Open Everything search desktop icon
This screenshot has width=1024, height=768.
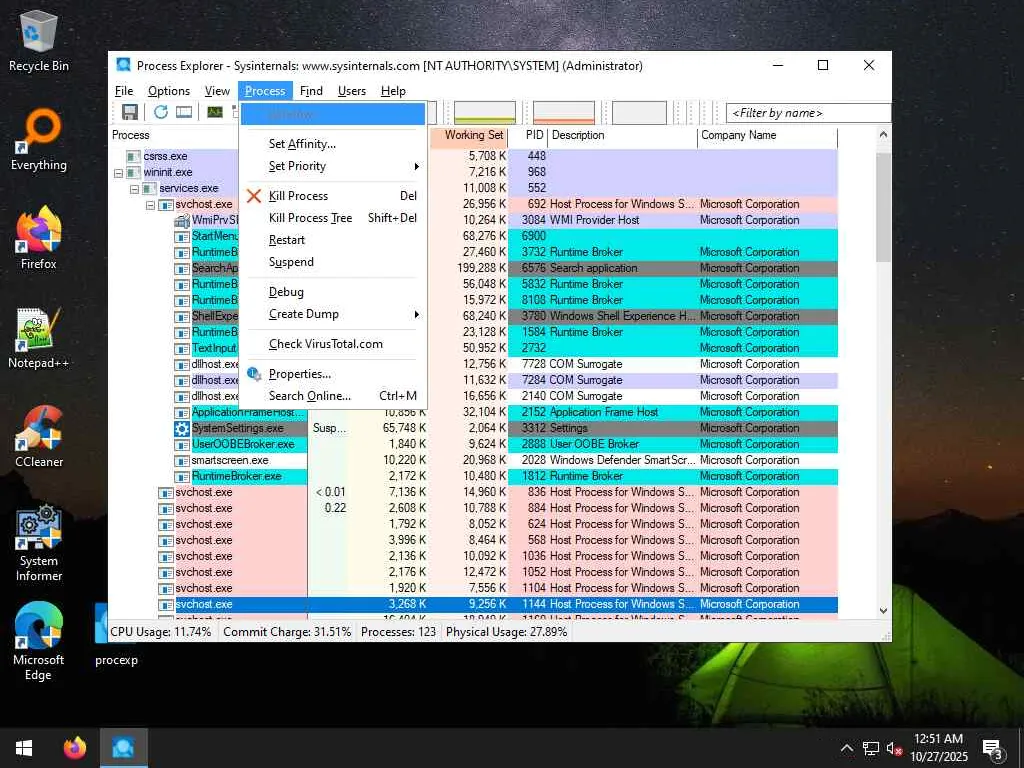pos(39,140)
